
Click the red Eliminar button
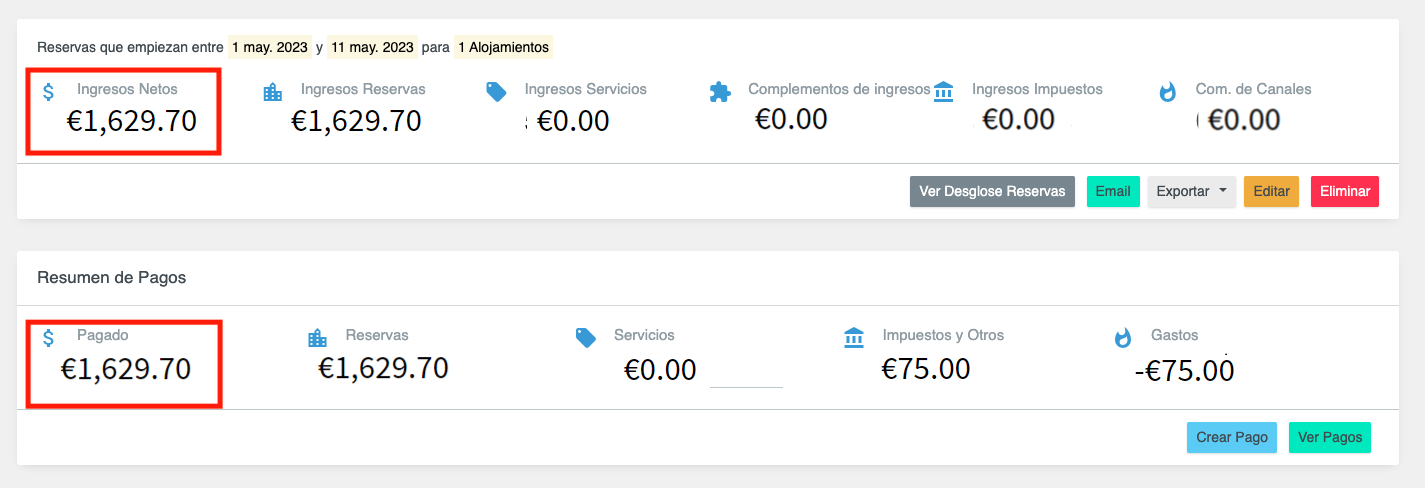[1344, 191]
